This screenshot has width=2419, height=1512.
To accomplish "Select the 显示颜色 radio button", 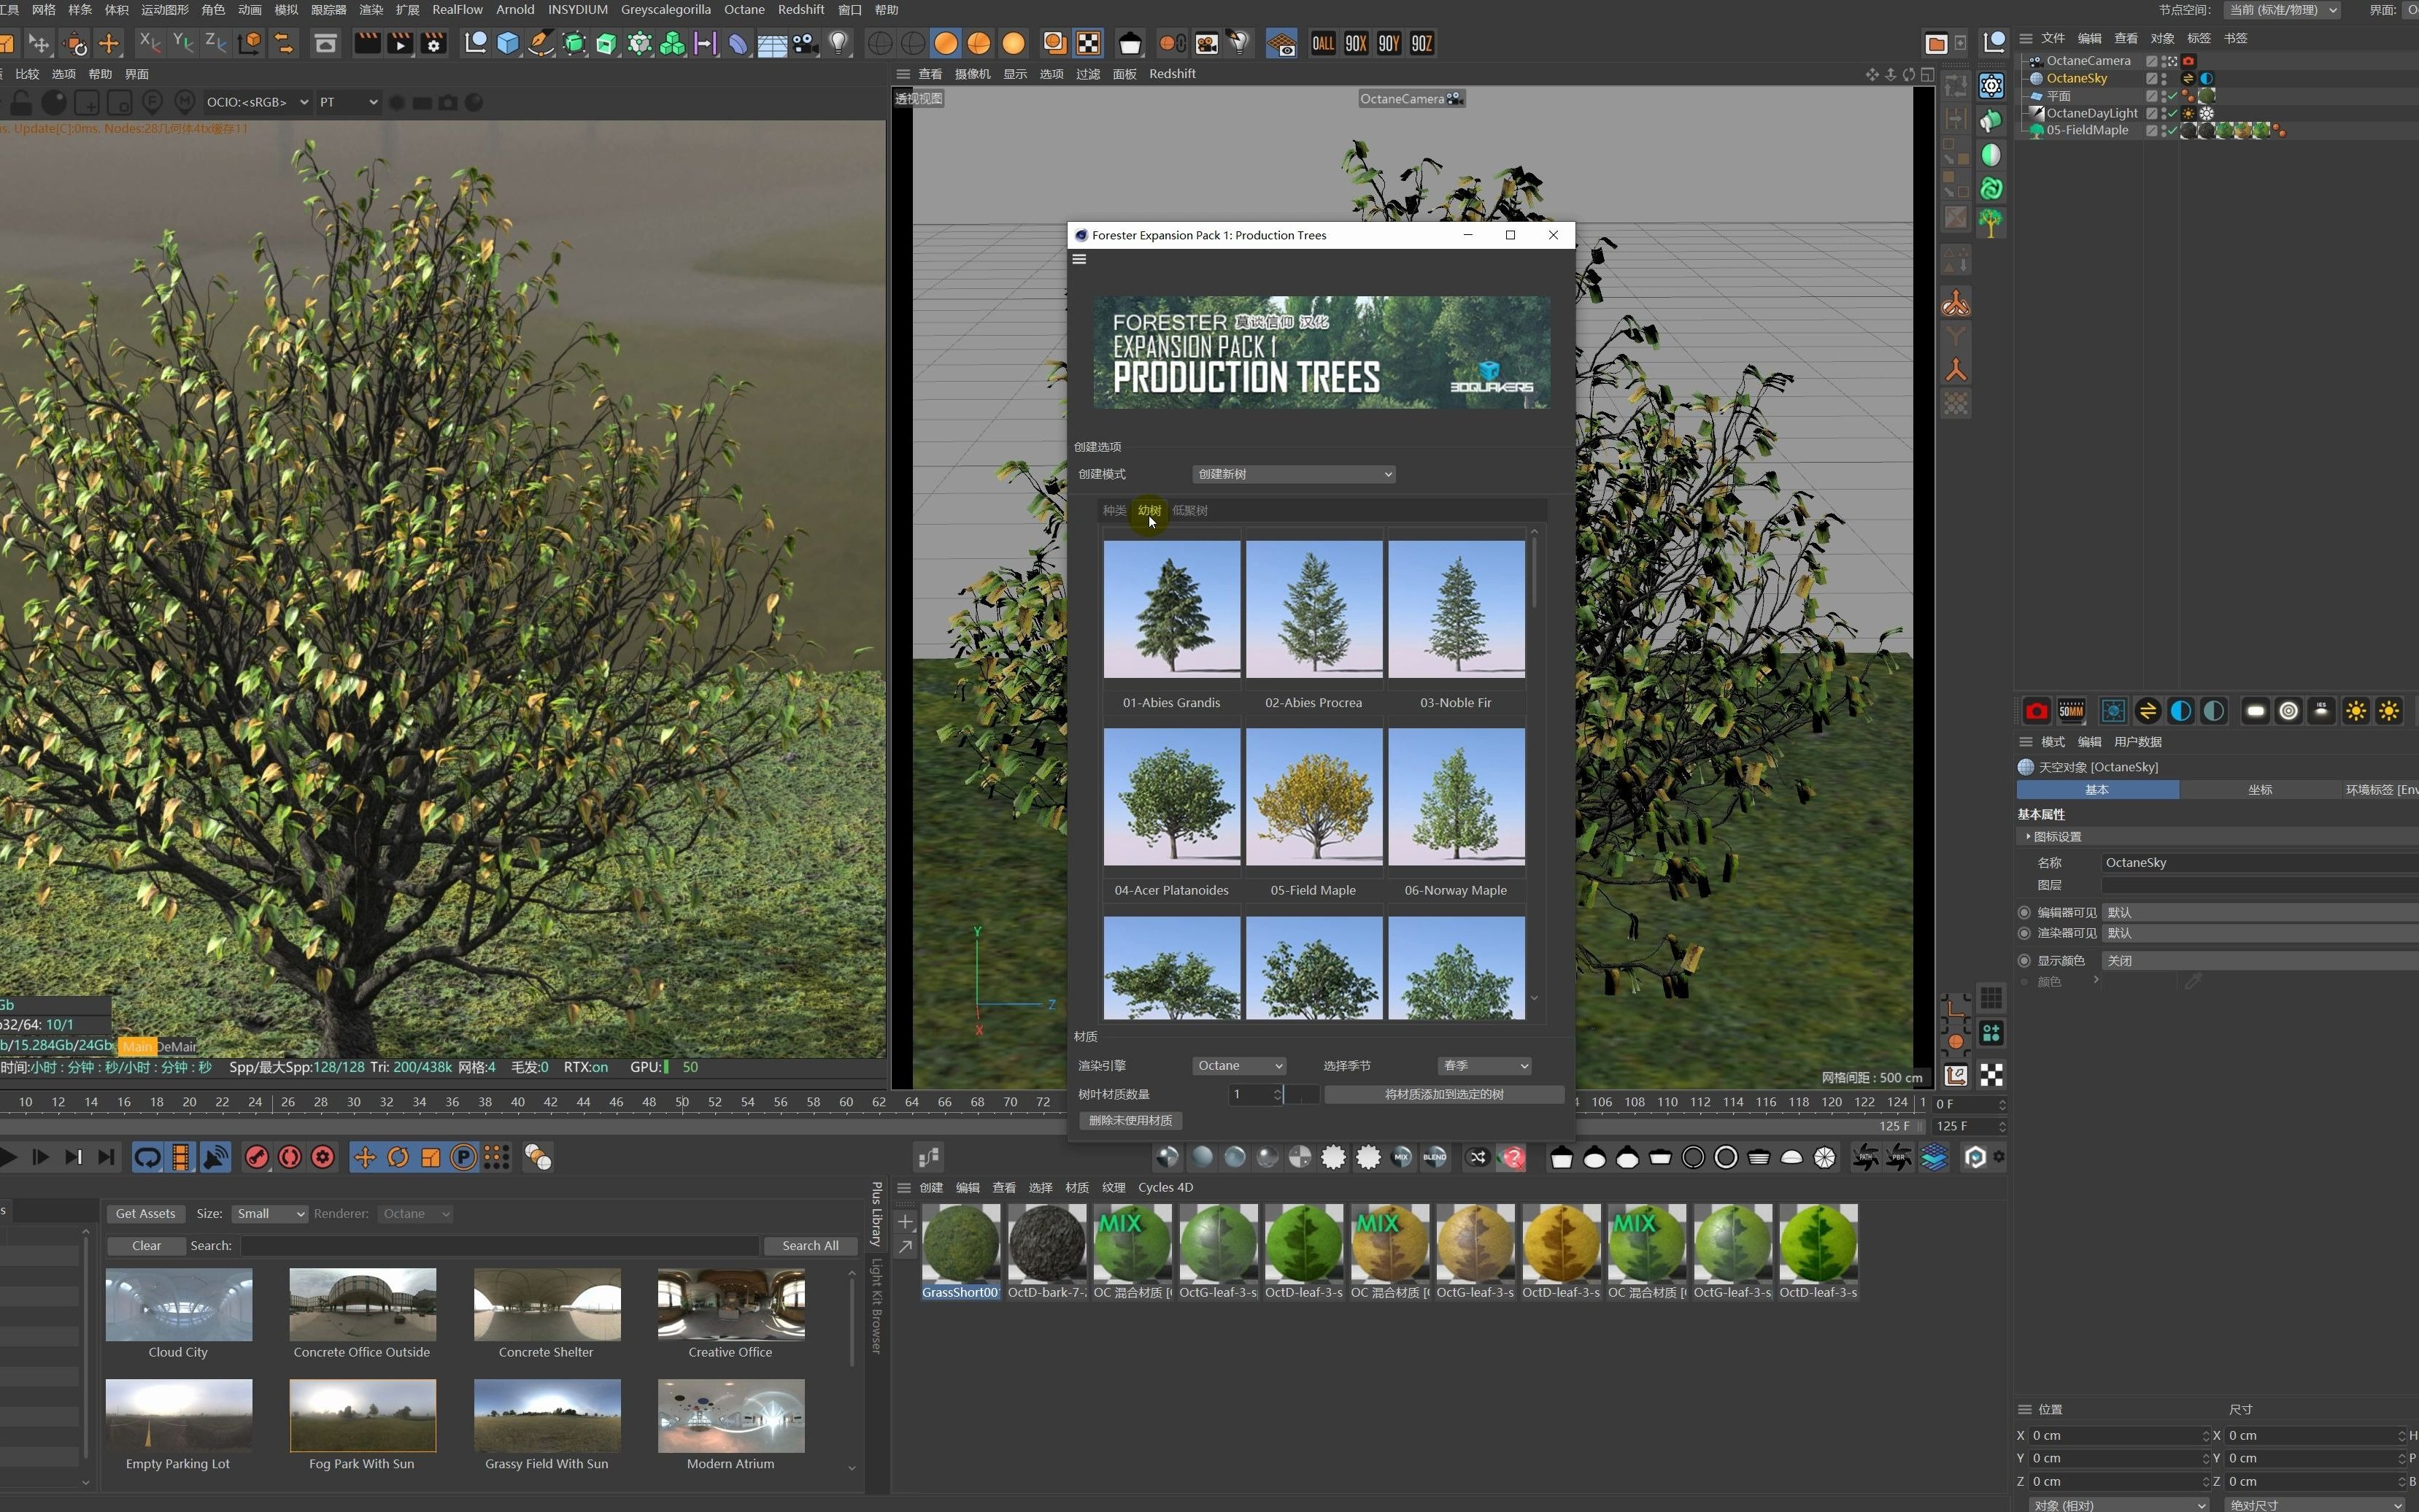I will coord(2024,960).
